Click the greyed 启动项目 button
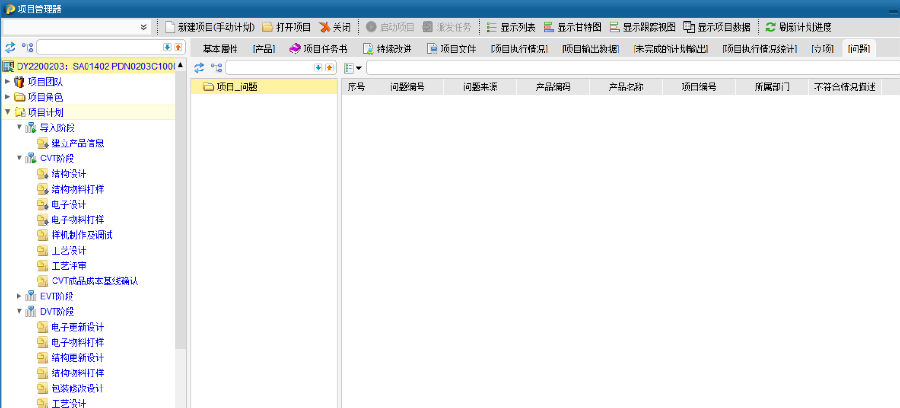This screenshot has width=900, height=408. tap(390, 27)
